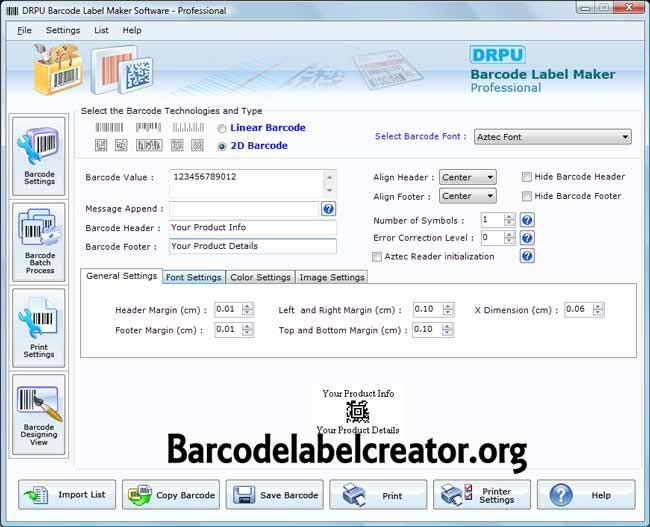The image size is (650, 527).
Task: Click the Barcode Header input field
Action: [253, 228]
